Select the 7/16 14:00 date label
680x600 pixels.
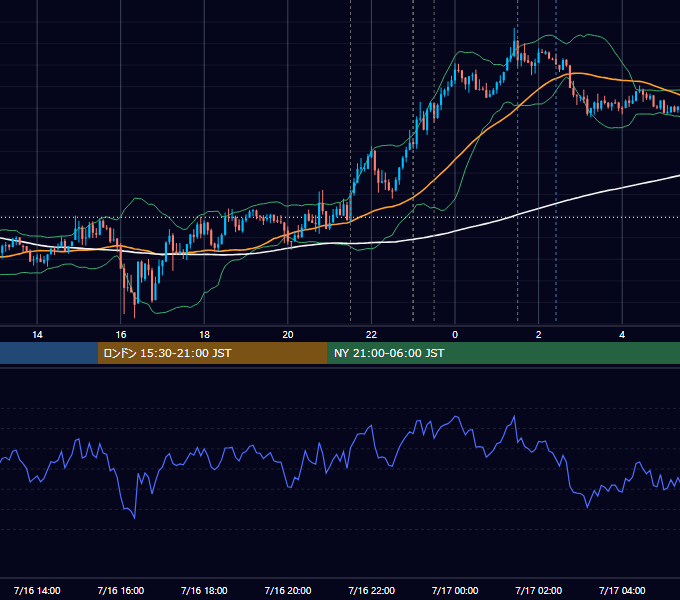(37, 590)
